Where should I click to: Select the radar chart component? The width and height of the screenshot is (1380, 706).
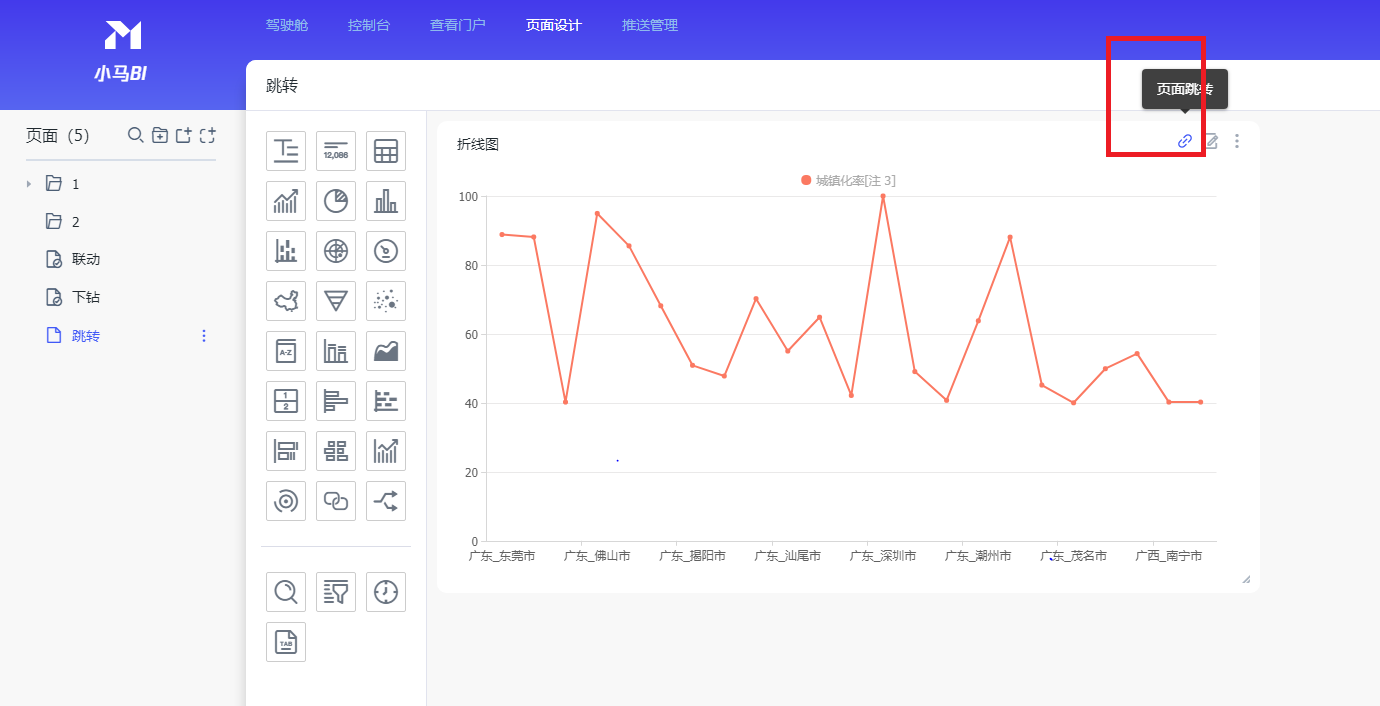(336, 251)
